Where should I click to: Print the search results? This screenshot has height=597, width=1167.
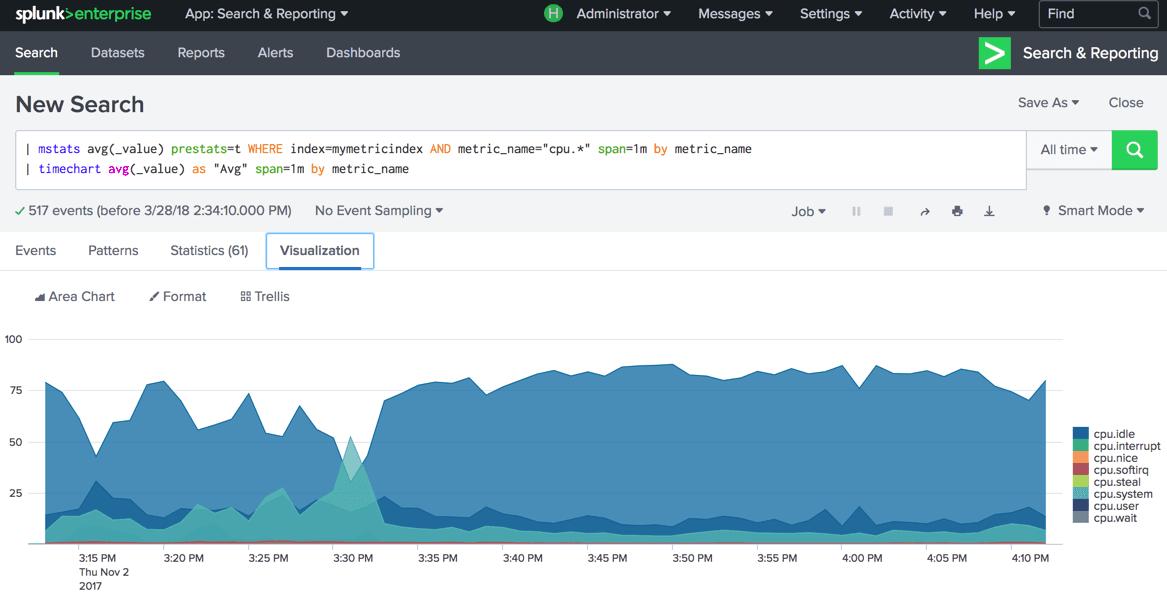coord(957,211)
